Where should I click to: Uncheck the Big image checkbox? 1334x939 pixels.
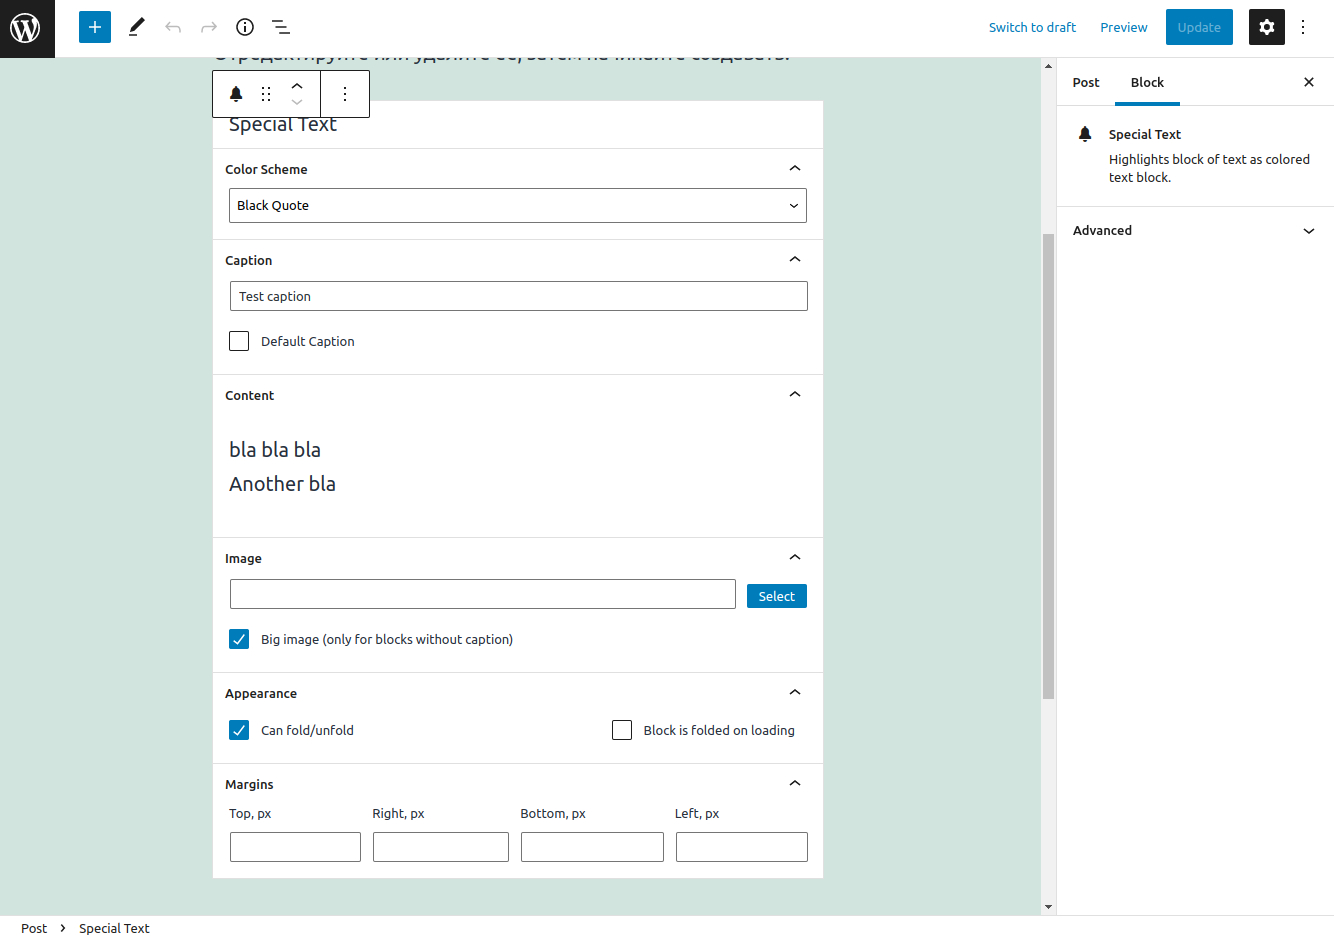point(239,639)
